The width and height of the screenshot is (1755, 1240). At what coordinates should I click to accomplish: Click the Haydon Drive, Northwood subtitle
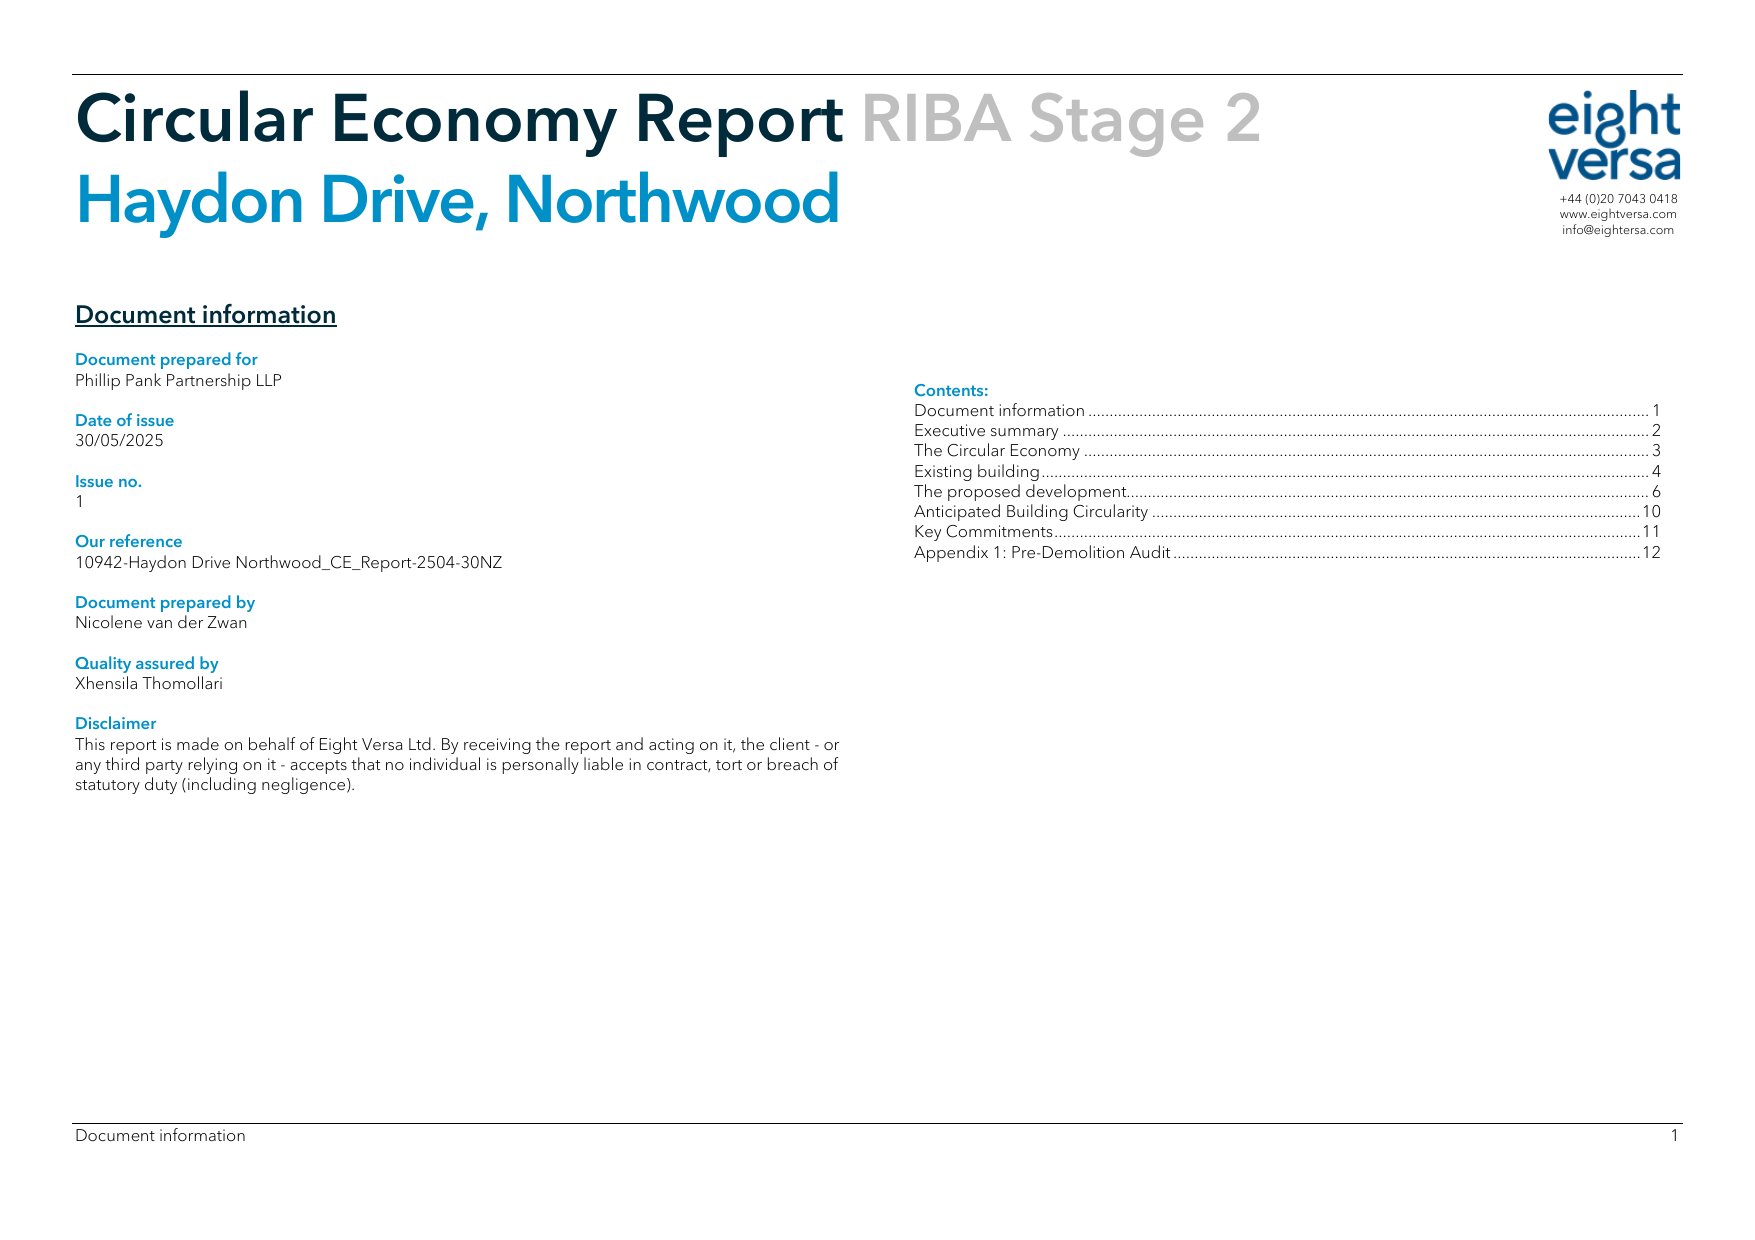(457, 199)
